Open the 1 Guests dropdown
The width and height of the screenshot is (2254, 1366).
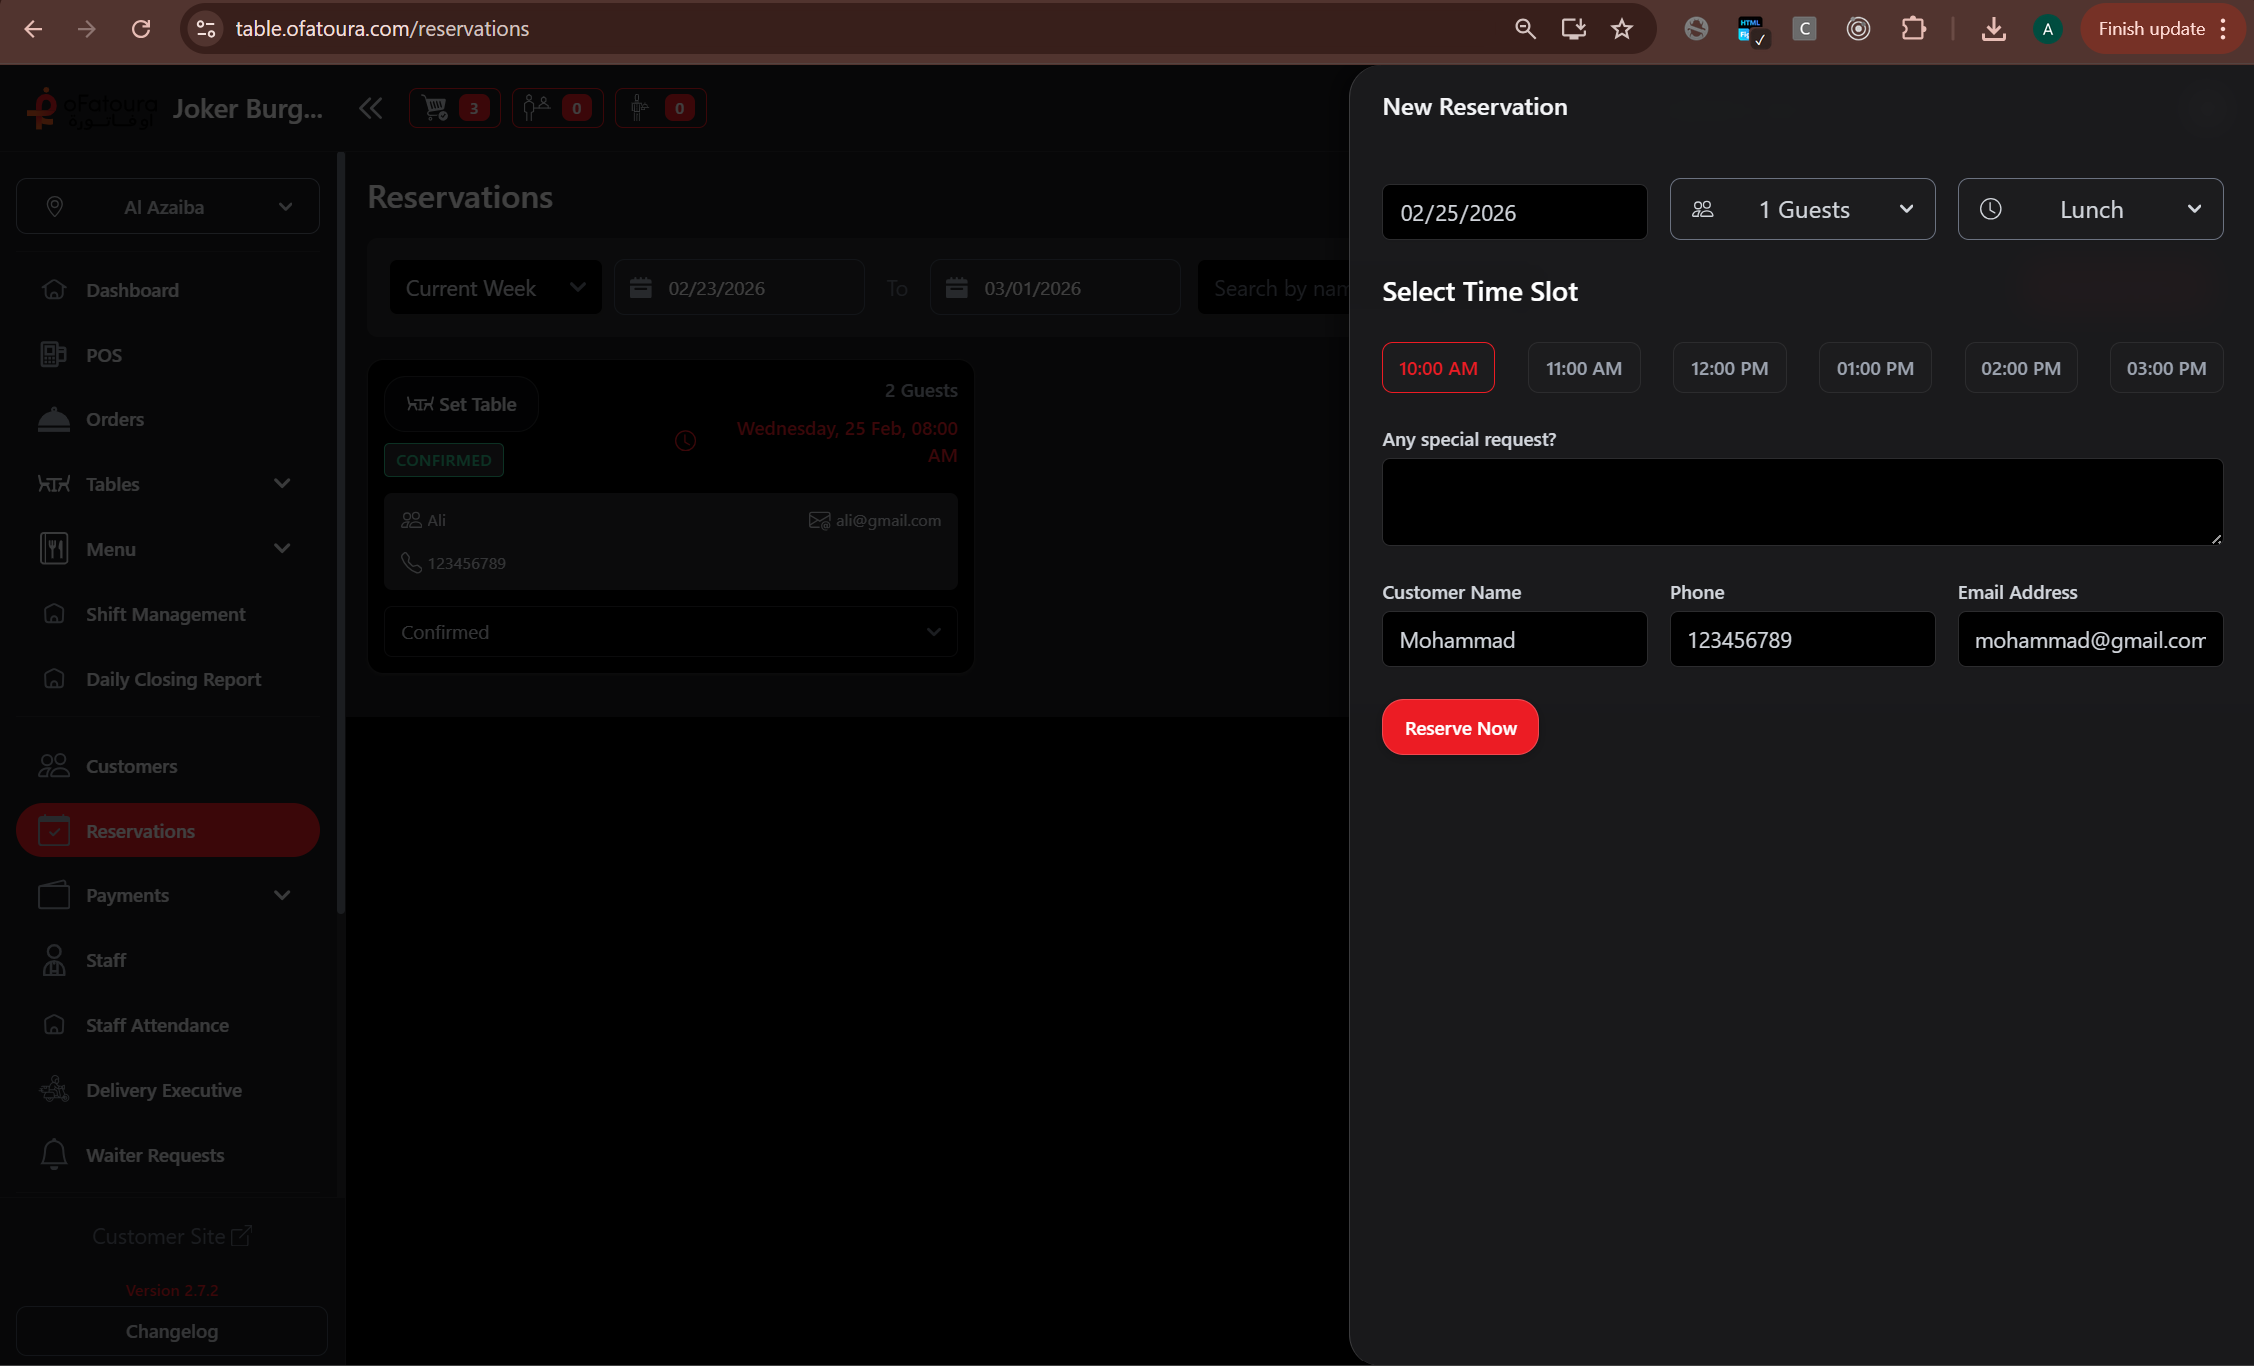point(1802,209)
